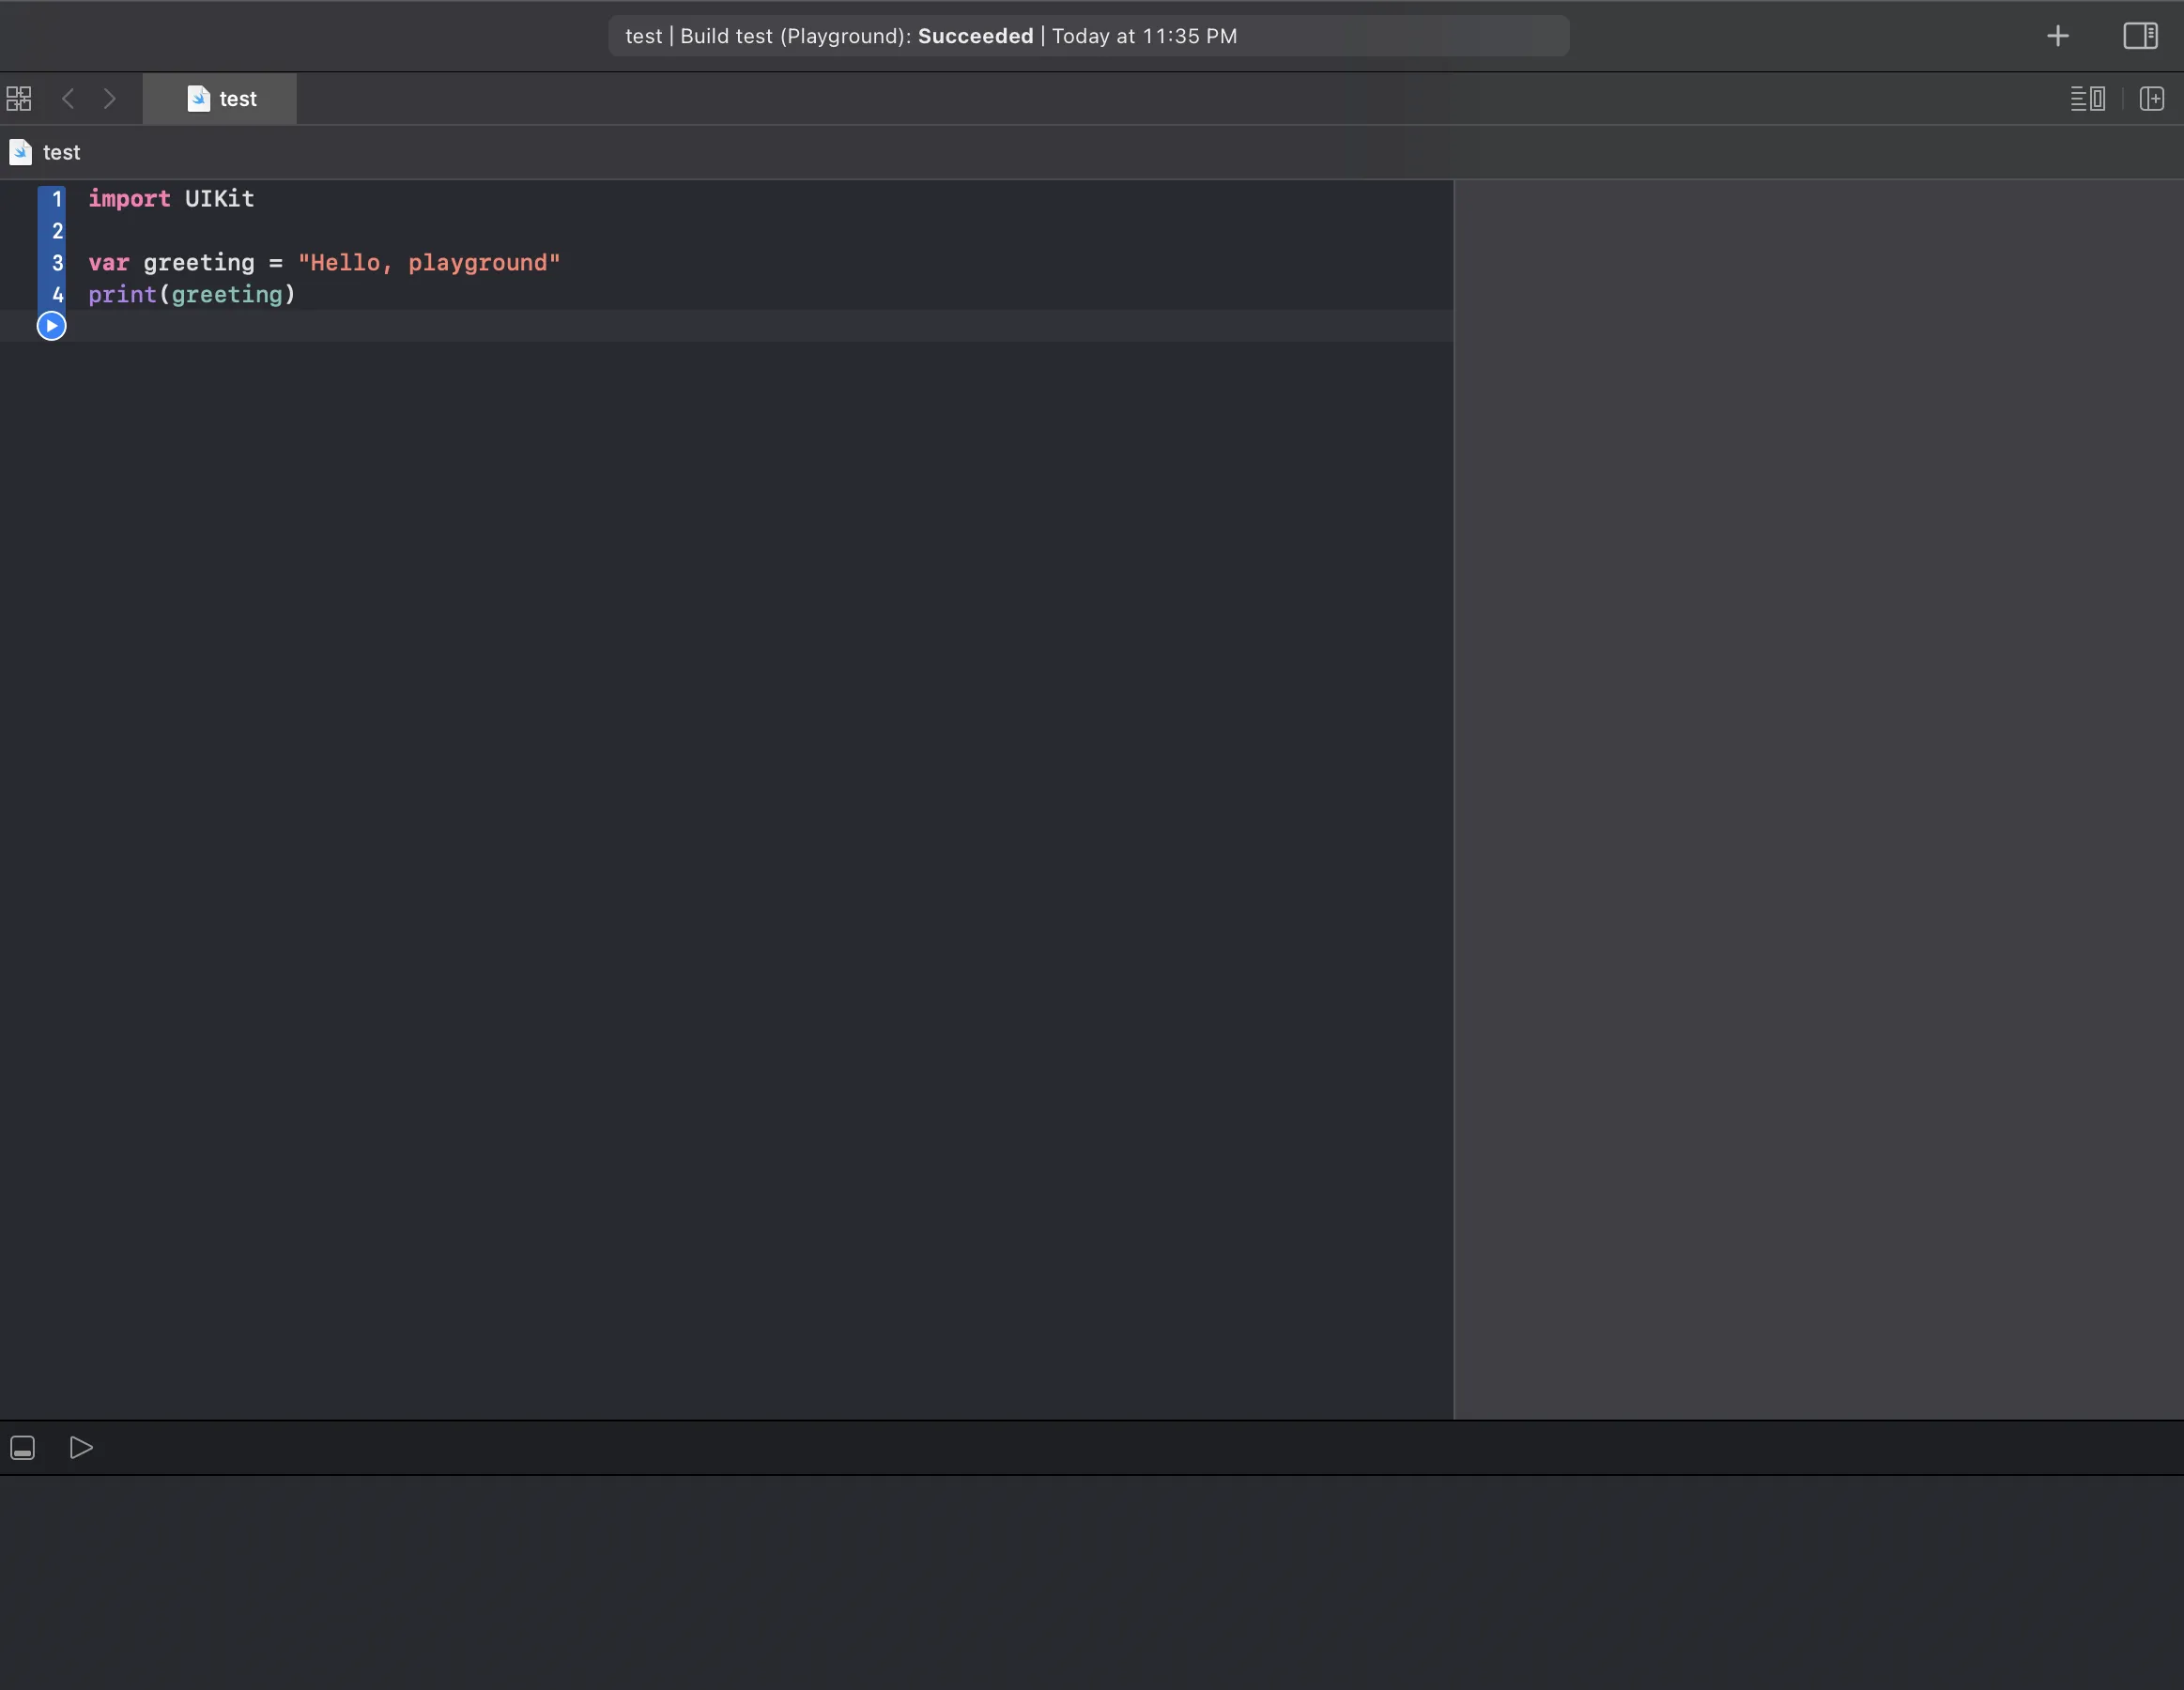The width and height of the screenshot is (2184, 1690).
Task: Go back with the left chevron
Action: [68, 99]
